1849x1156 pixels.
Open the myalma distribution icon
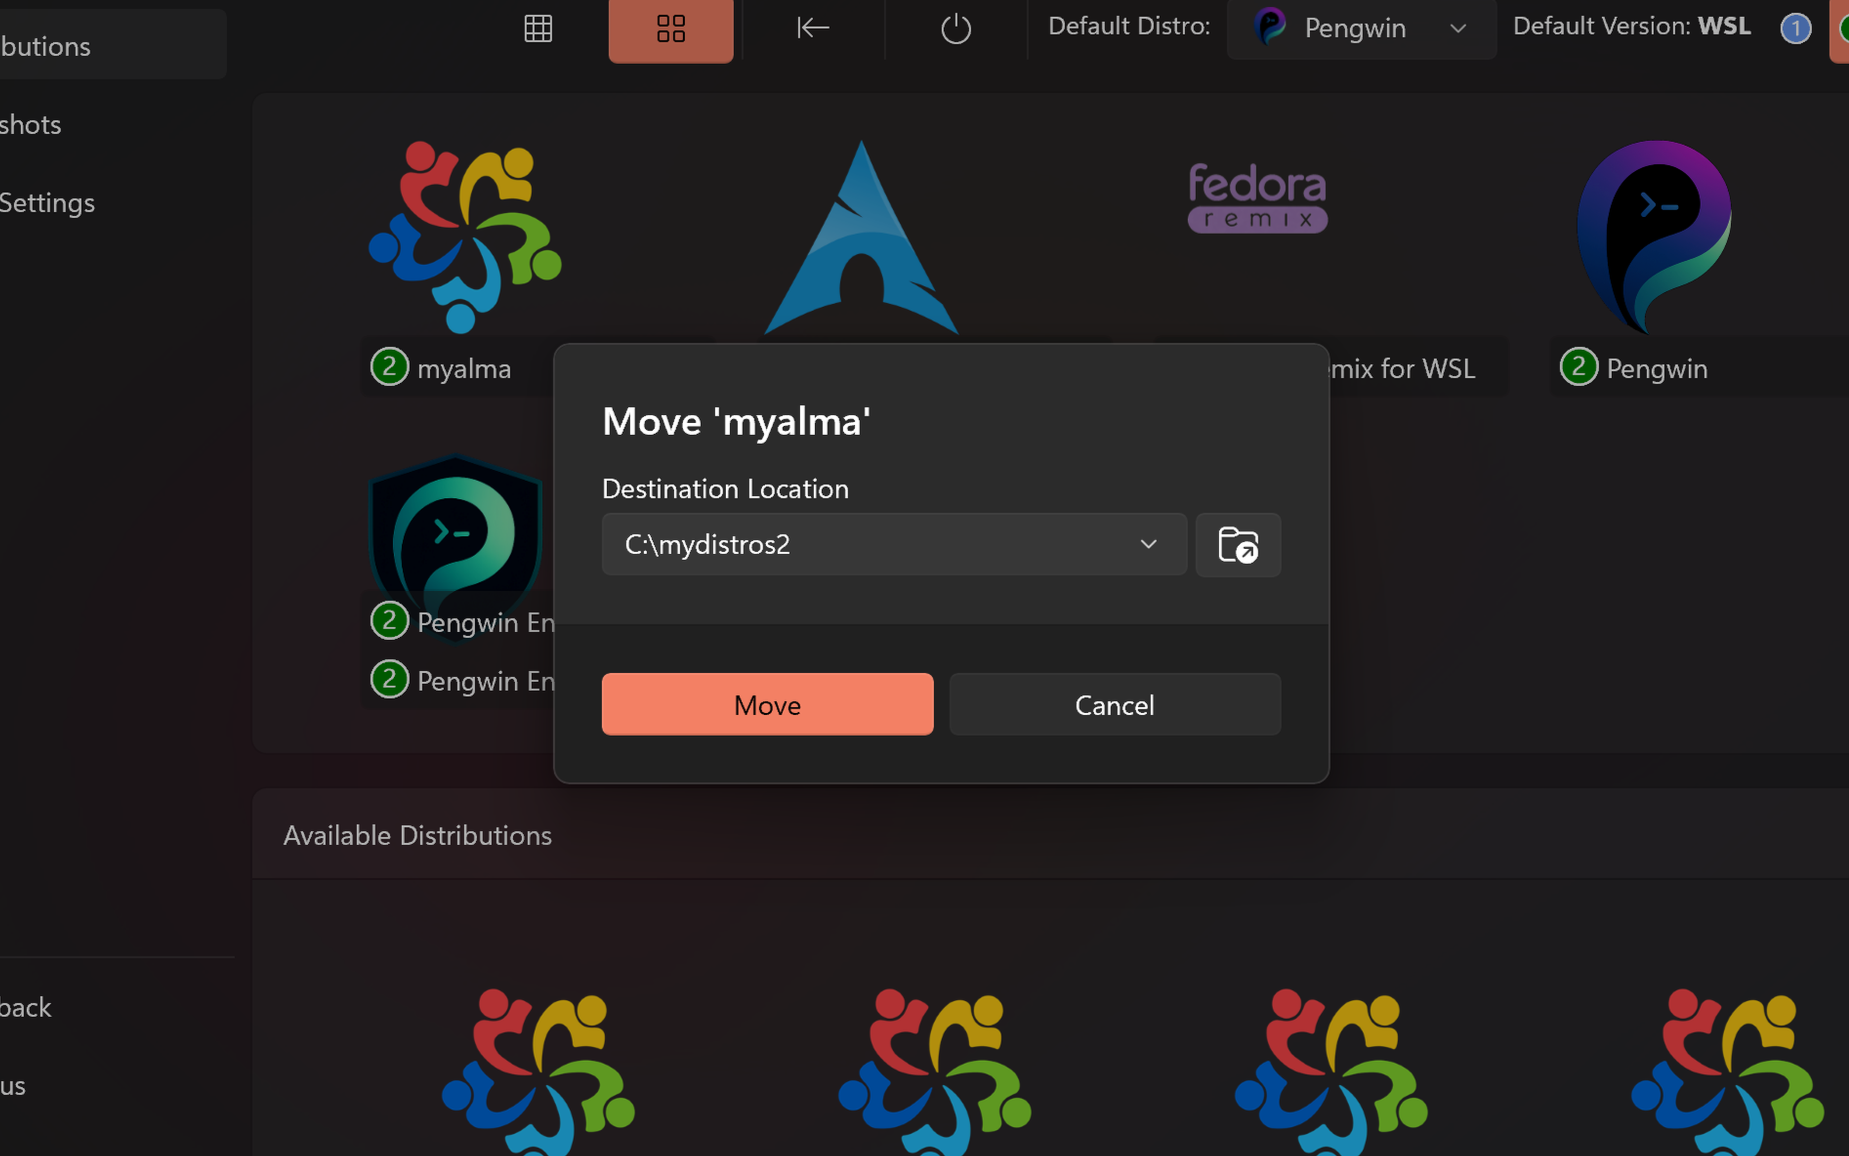(463, 237)
